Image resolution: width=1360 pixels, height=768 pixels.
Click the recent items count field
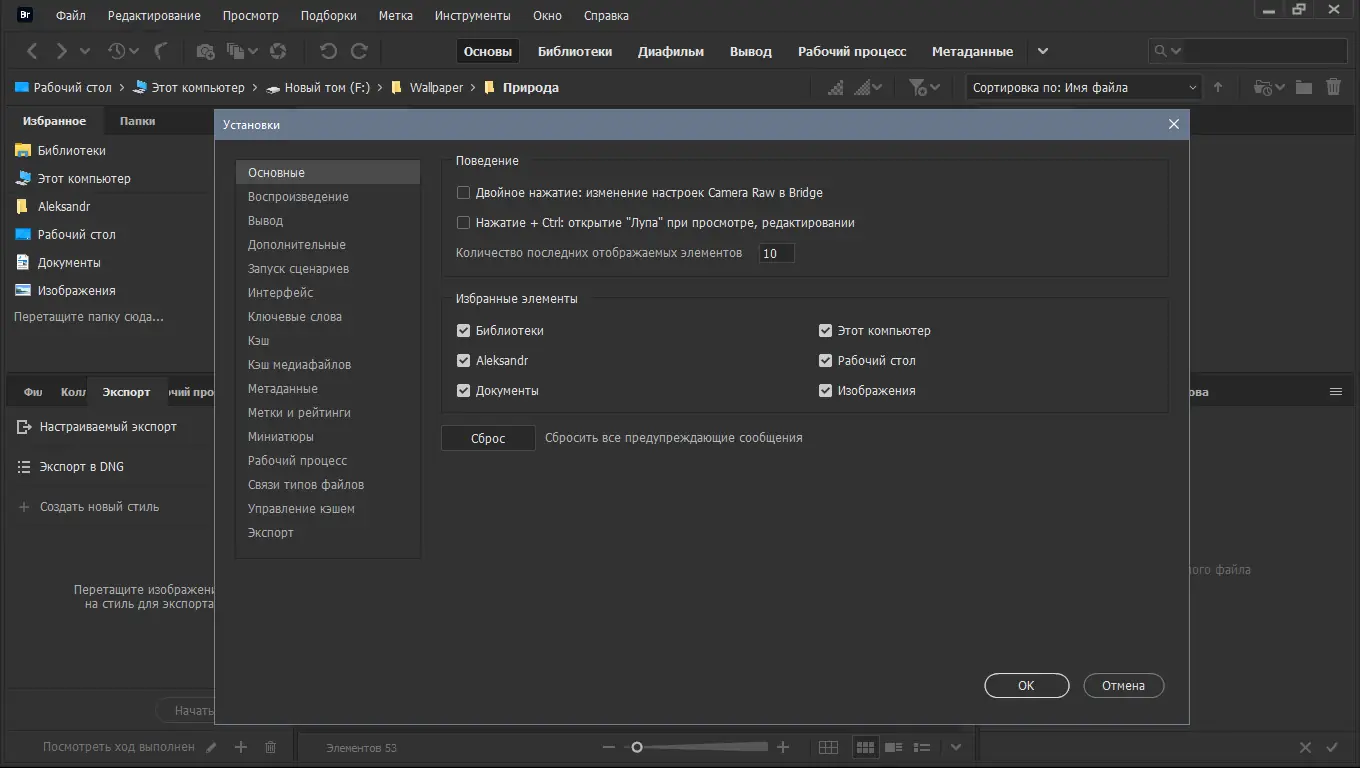pyautogui.click(x=776, y=253)
